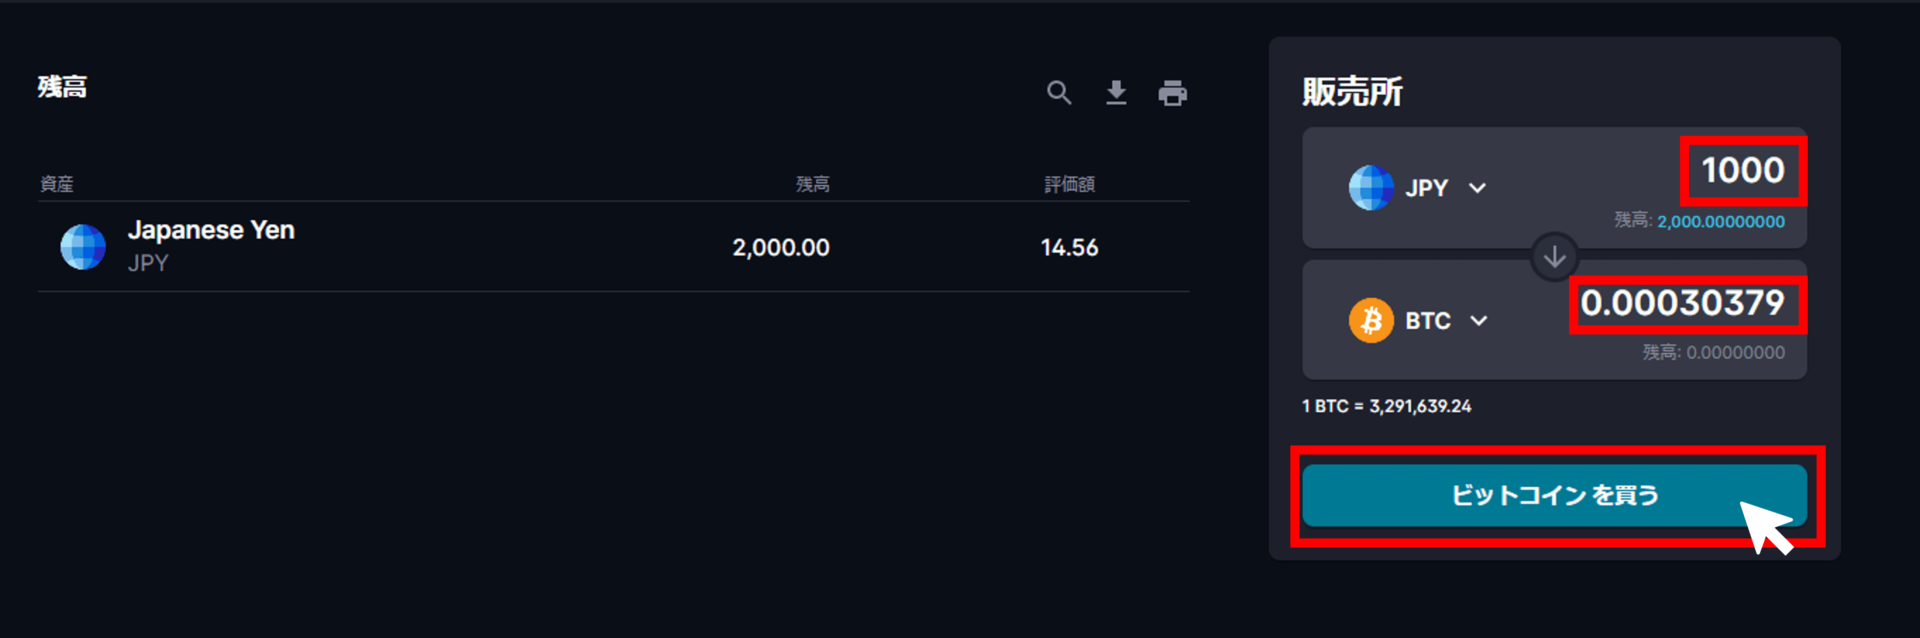1920x638 pixels.
Task: Click the ビットコインを買う button
Action: pos(1553,495)
